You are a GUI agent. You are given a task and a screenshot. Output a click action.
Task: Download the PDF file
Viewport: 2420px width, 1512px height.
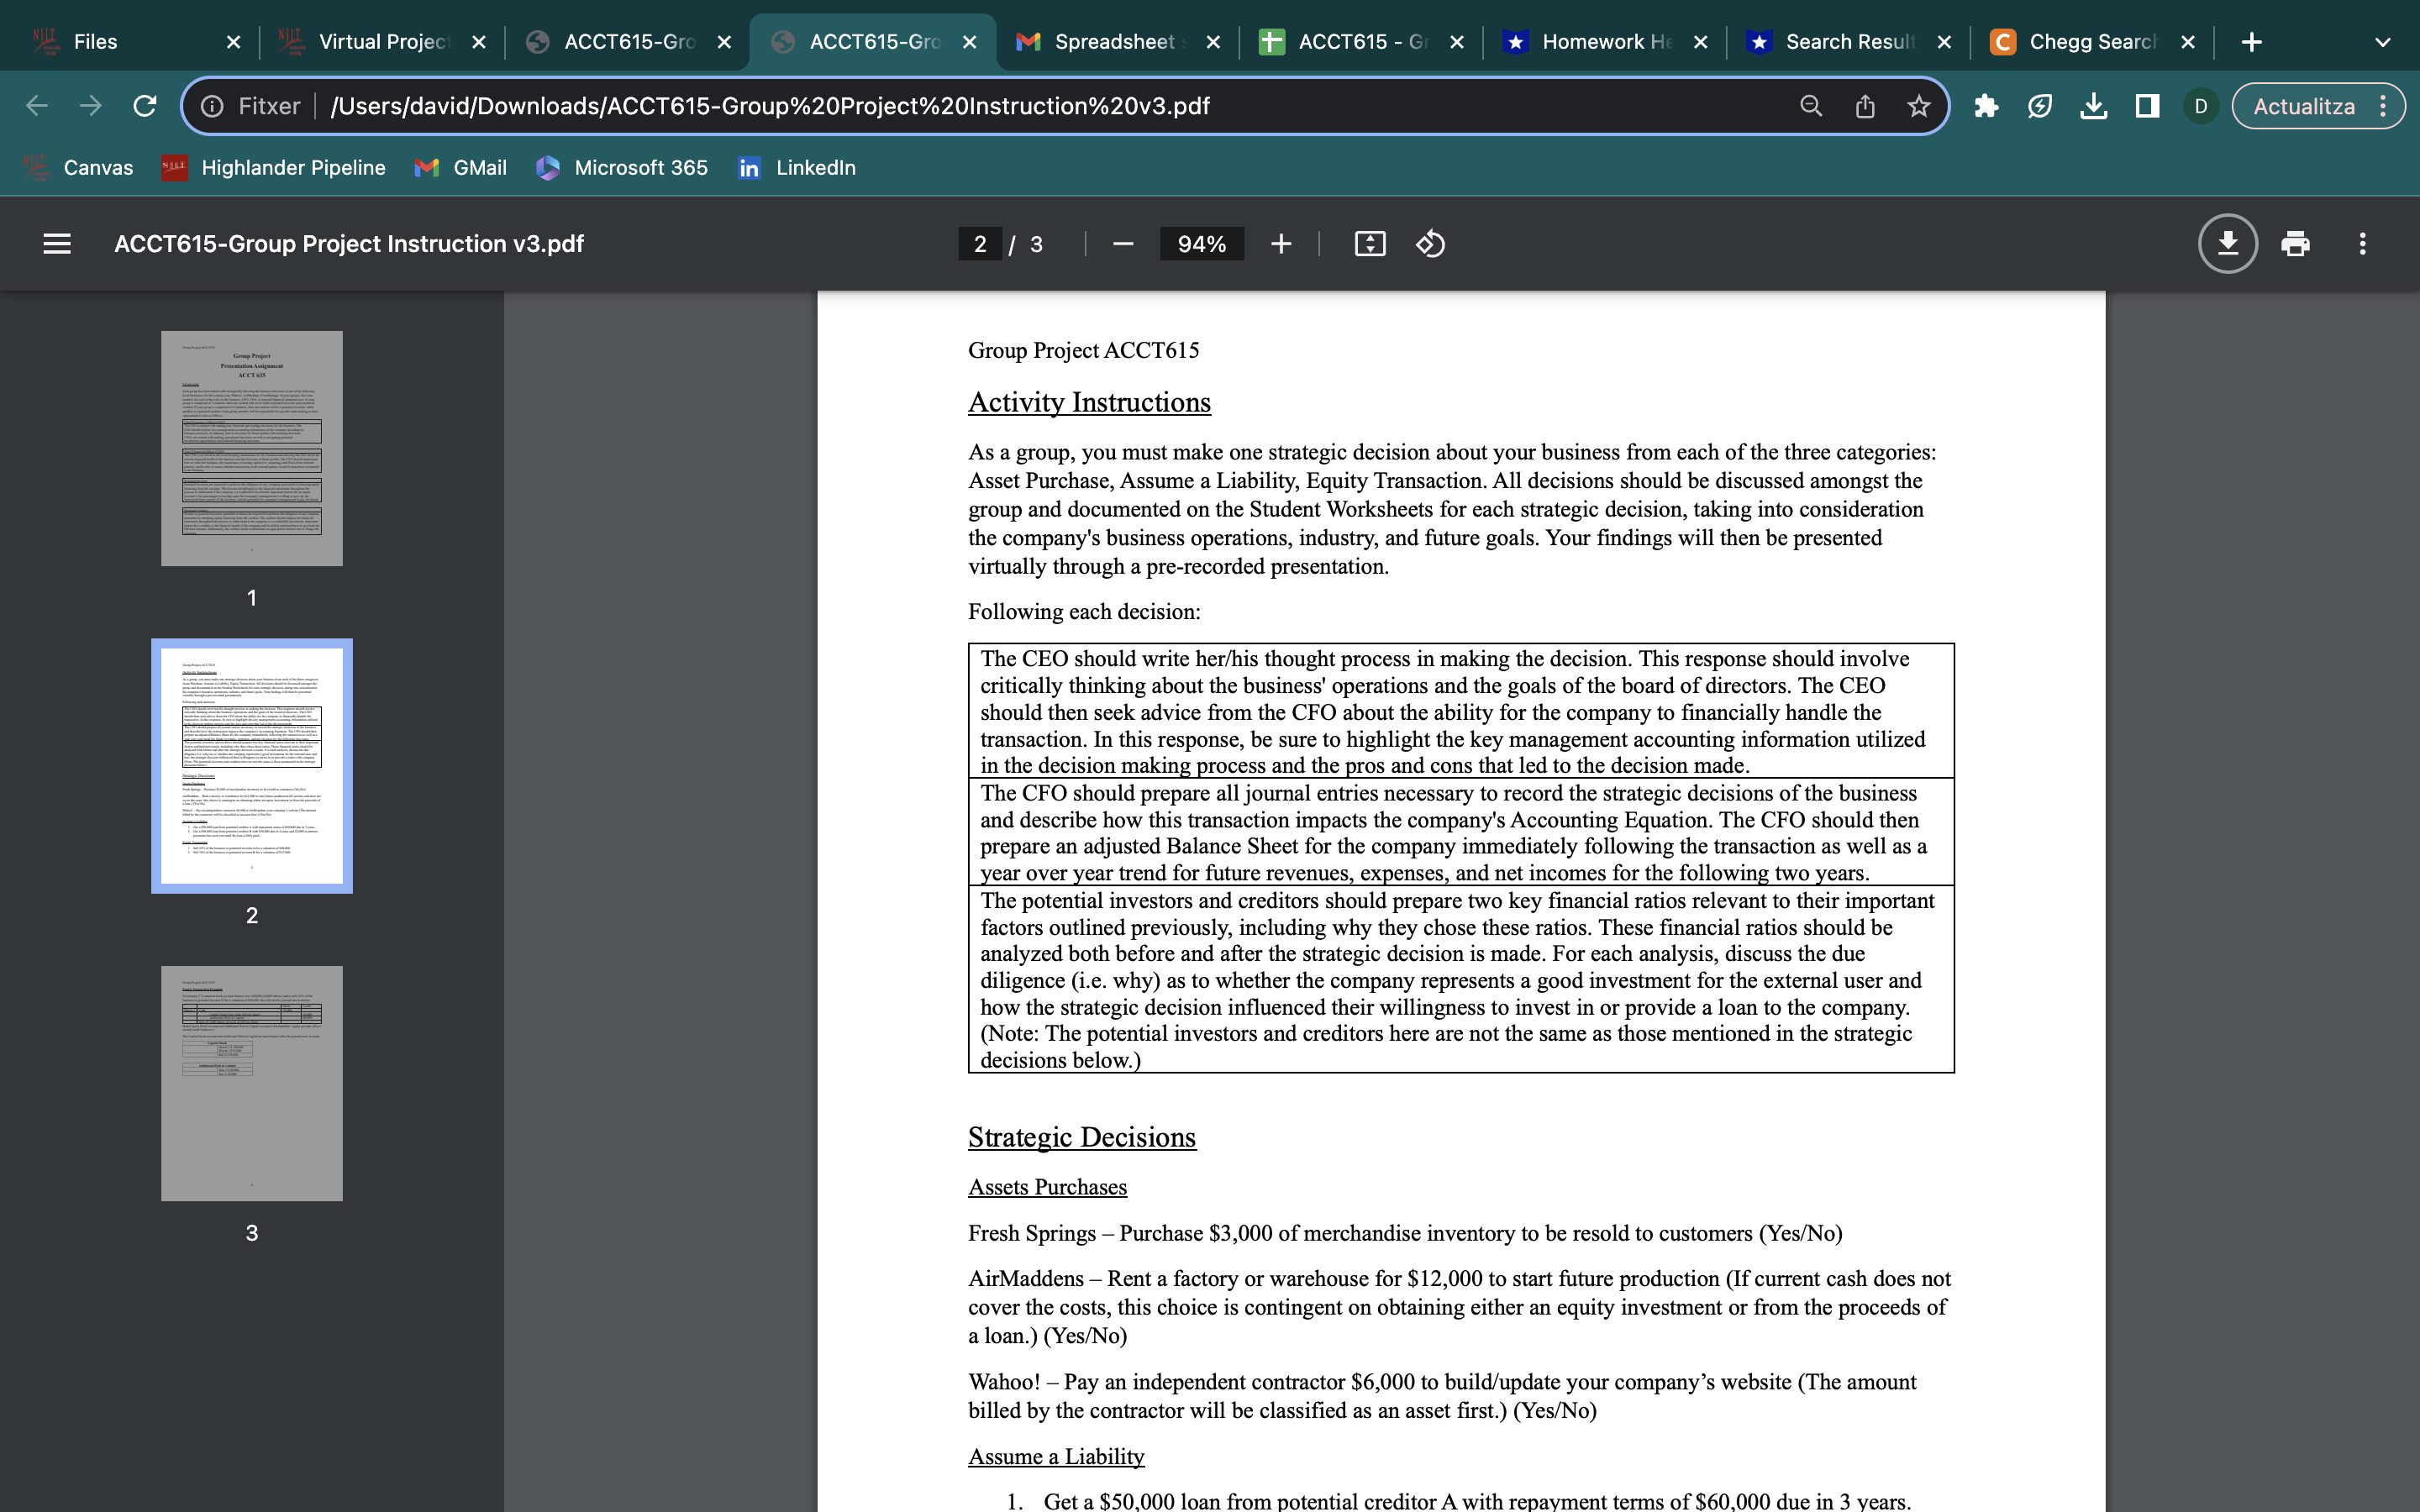(2228, 243)
